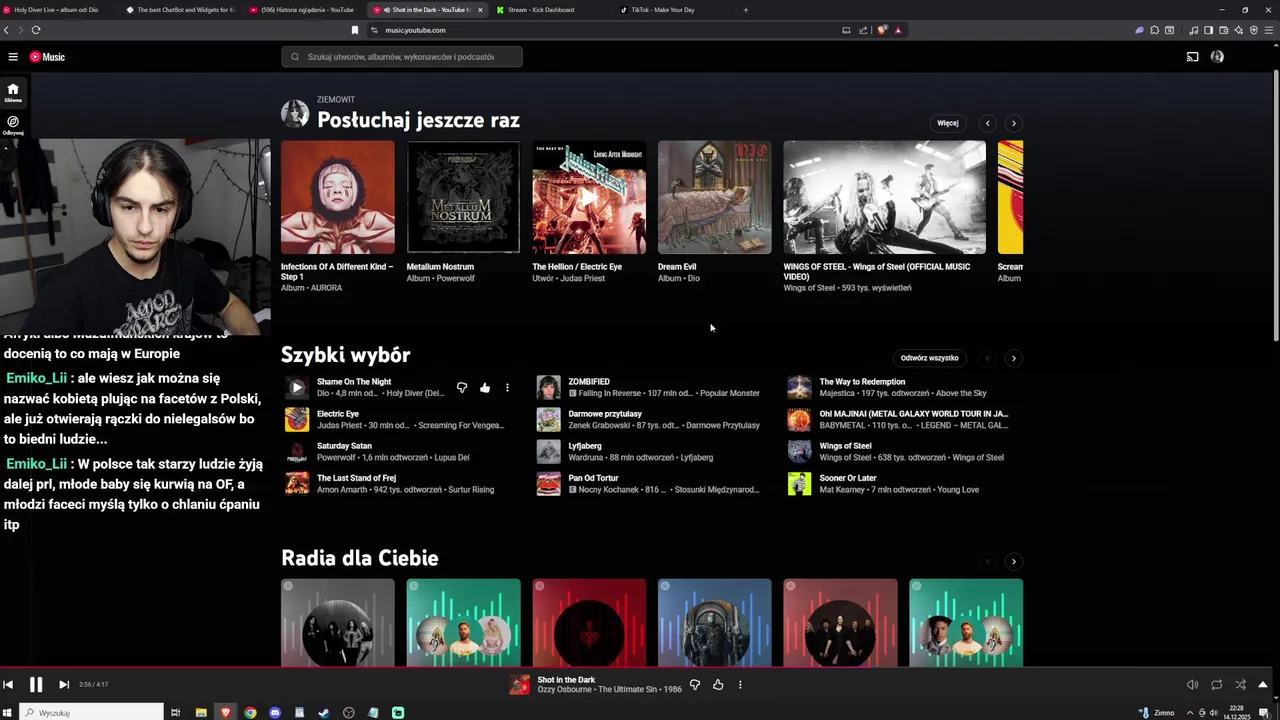This screenshot has width=1280, height=720.
Task: Open the Dio artist link under Dream Evil
Action: (694, 278)
